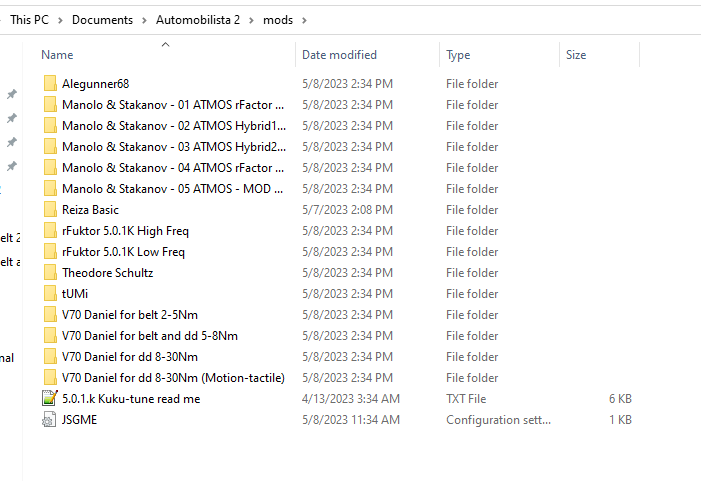This screenshot has height=481, width=701.
Task: Sort files by the Name column header
Action: point(57,55)
